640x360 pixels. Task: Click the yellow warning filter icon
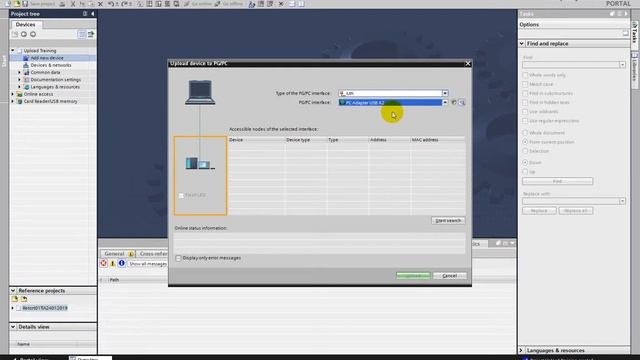pos(113,264)
